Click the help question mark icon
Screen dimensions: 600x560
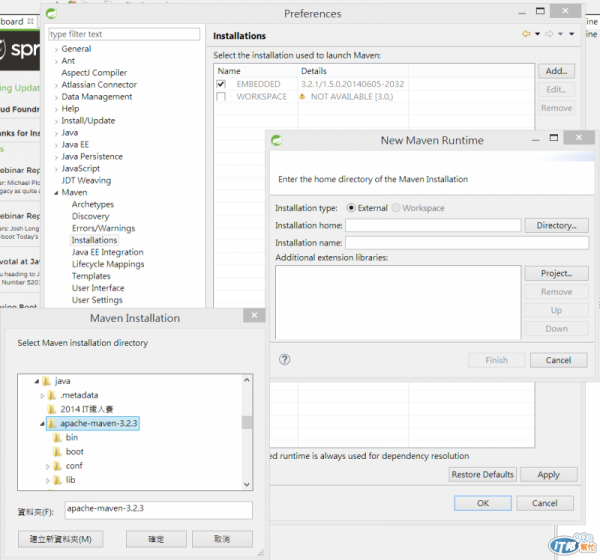click(285, 359)
